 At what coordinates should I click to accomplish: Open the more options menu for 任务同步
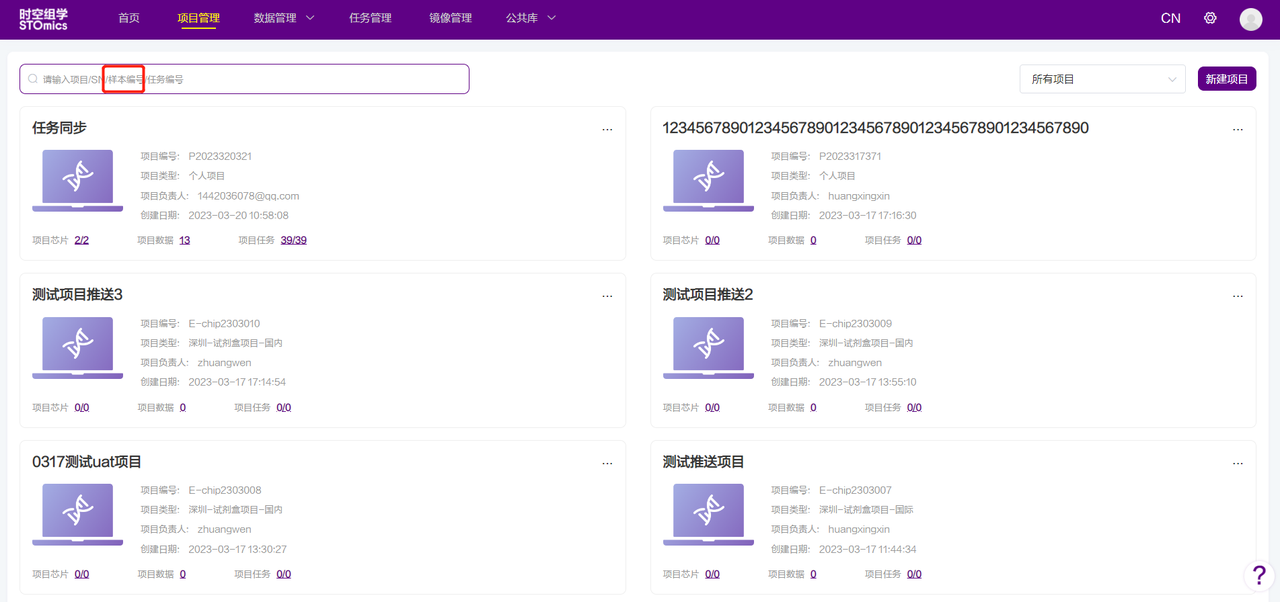coord(607,130)
